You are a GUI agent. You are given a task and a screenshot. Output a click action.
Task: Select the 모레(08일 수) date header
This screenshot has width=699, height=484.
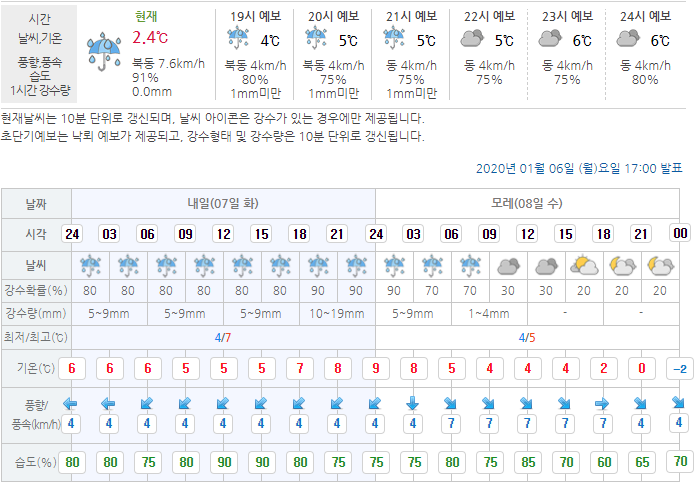coord(526,203)
